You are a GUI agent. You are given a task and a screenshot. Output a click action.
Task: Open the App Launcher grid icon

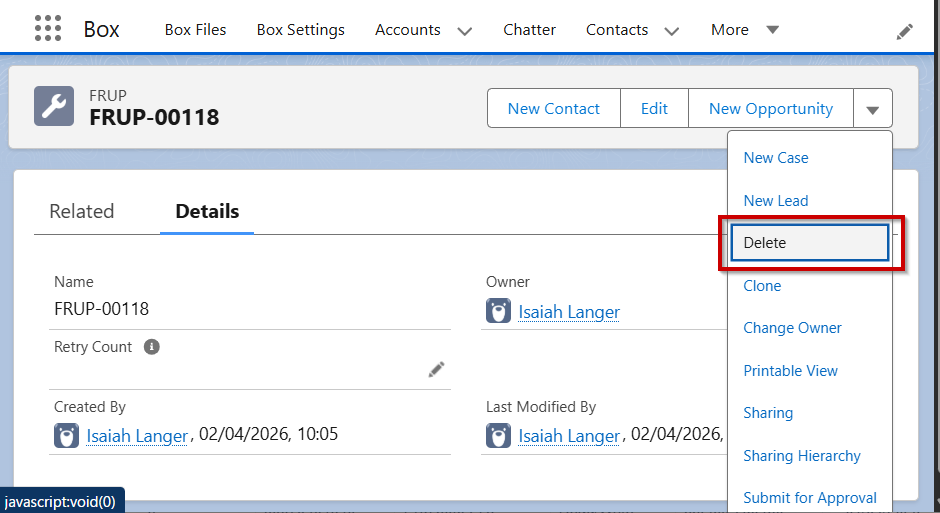click(48, 29)
